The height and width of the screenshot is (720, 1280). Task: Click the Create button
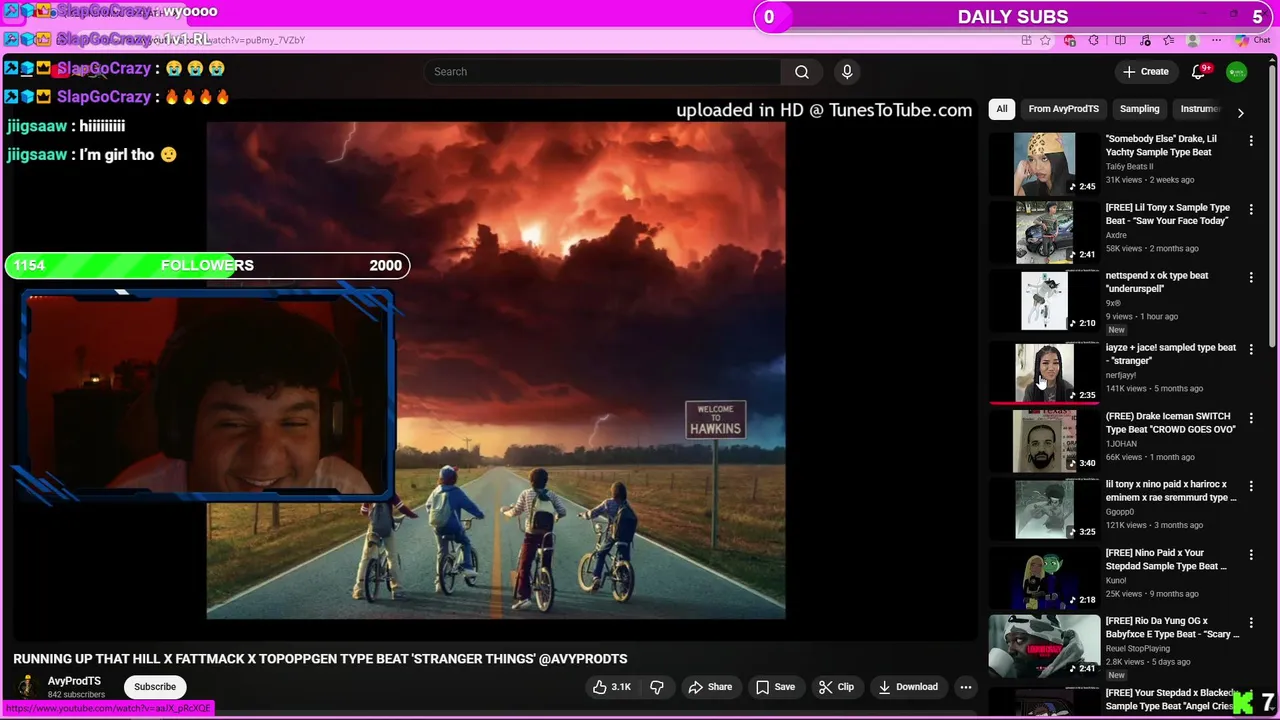pos(1146,72)
